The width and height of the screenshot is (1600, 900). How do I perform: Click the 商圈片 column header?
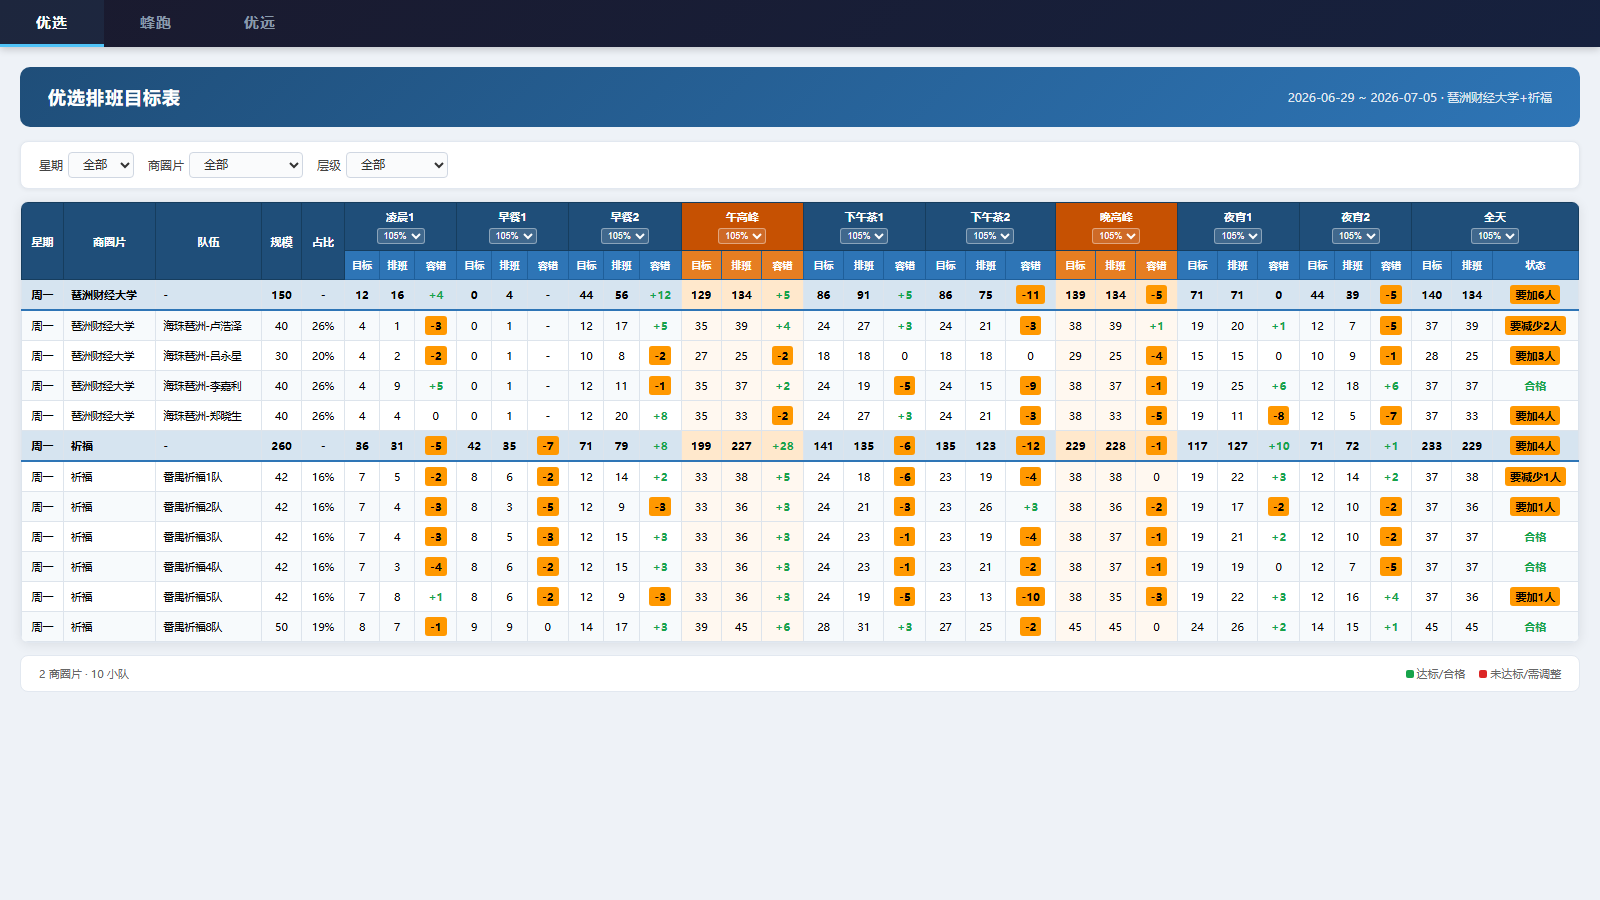pyautogui.click(x=109, y=242)
